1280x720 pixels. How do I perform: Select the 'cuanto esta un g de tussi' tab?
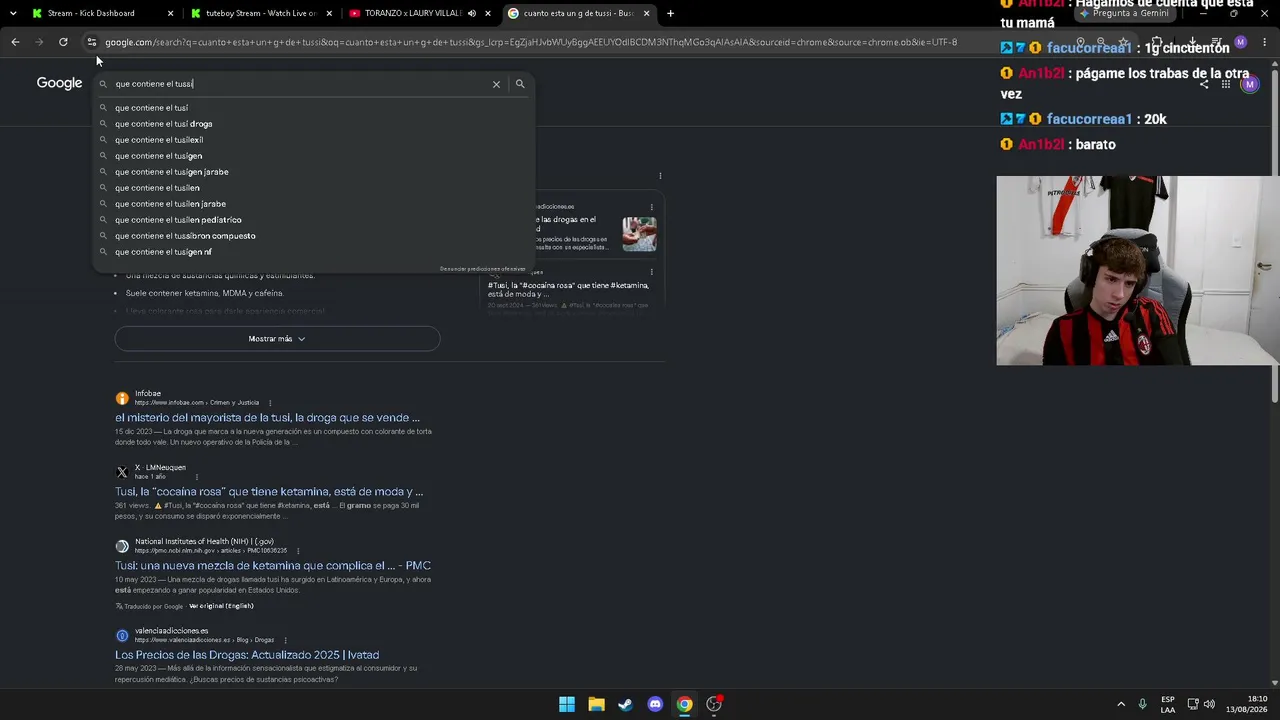pyautogui.click(x=578, y=14)
